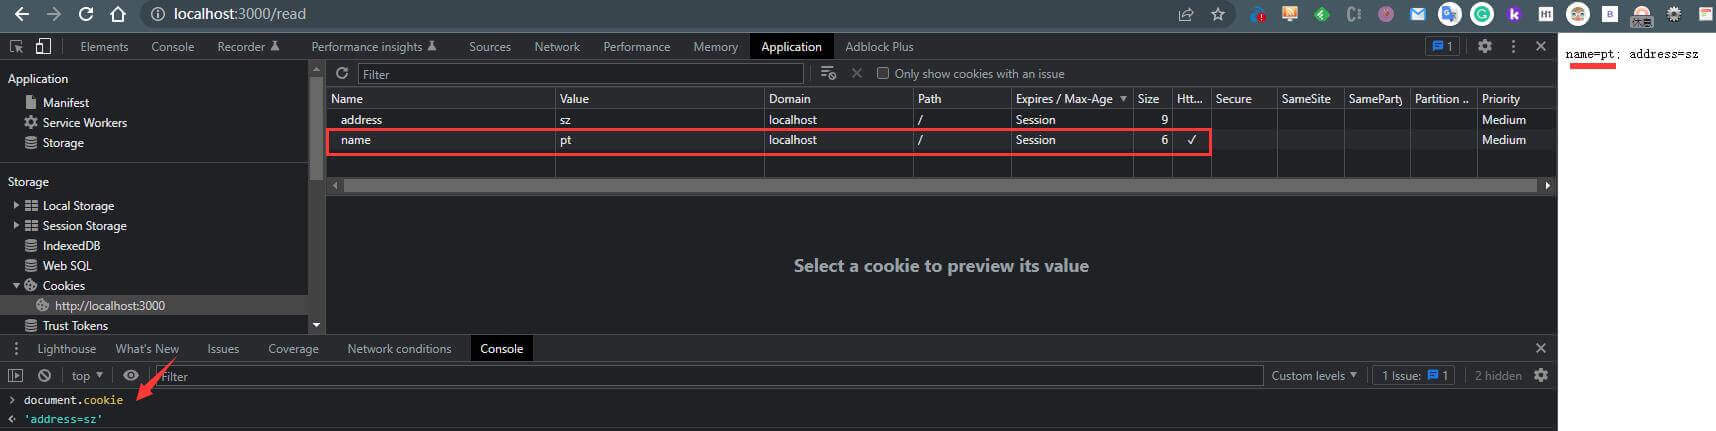Image resolution: width=1716 pixels, height=431 pixels.
Task: Open the Issues drawer tab
Action: point(223,348)
